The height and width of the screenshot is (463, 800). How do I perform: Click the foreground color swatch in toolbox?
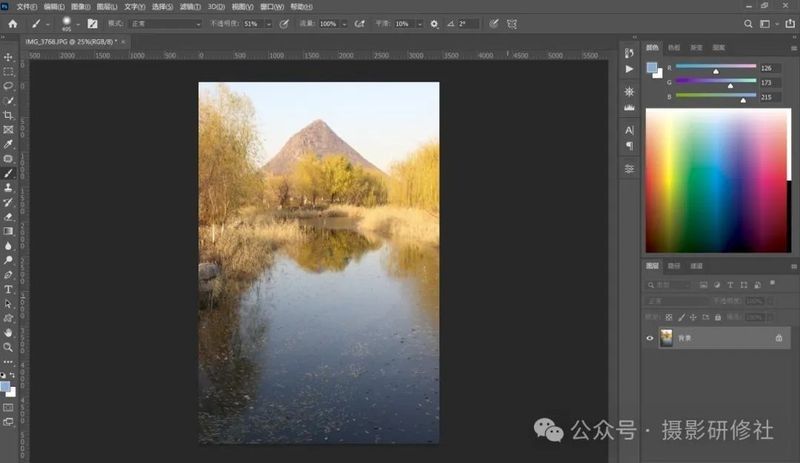tap(5, 387)
